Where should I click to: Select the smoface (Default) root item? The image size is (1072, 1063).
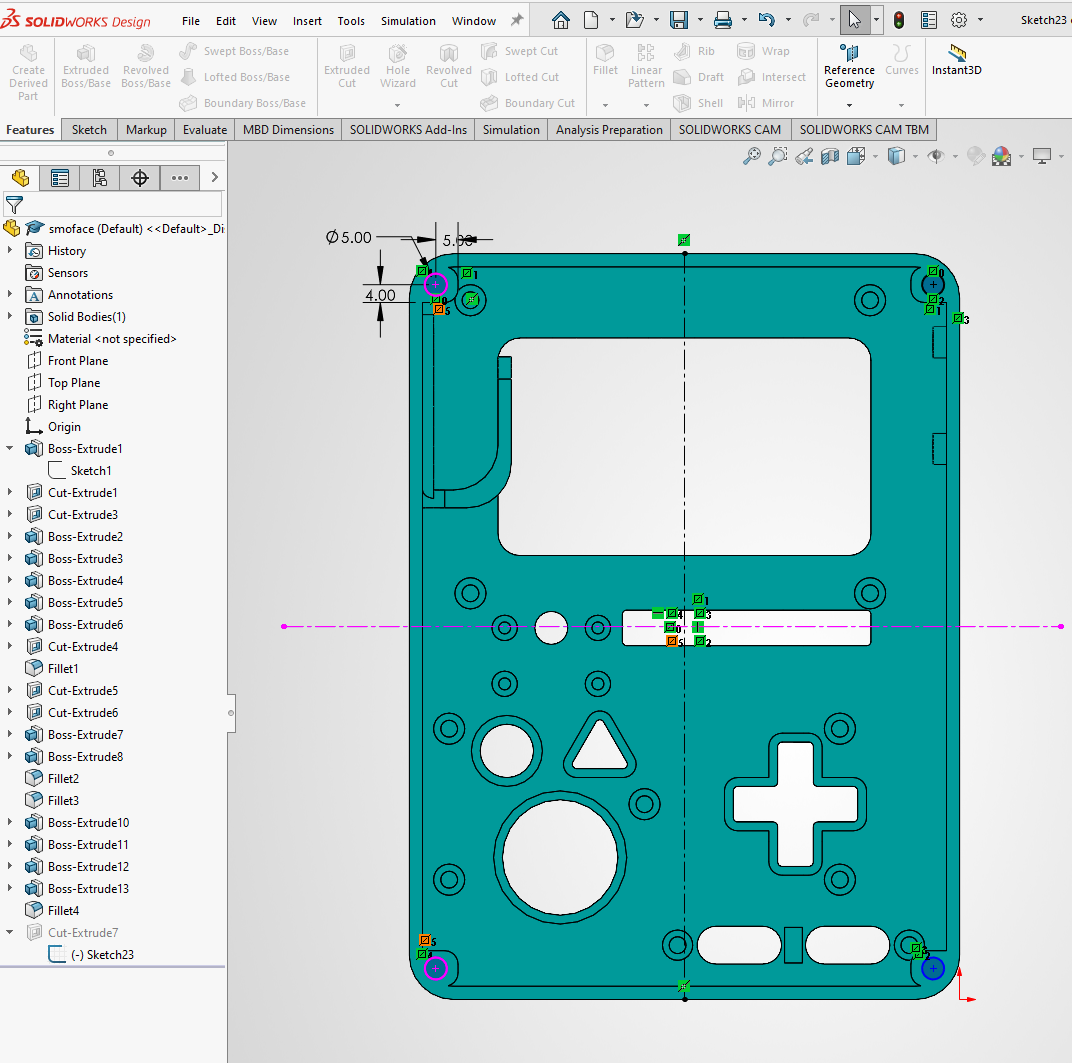point(135,229)
